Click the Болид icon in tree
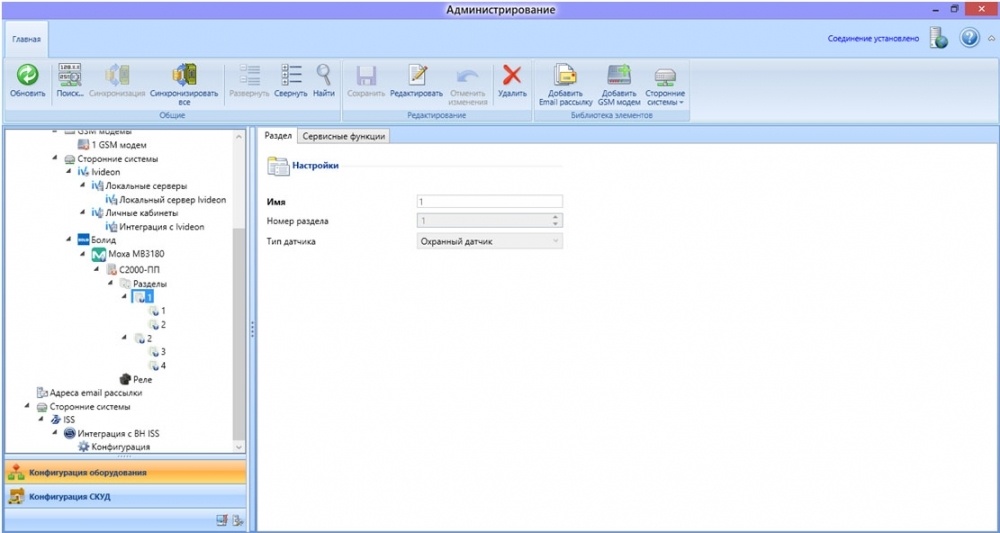The height and width of the screenshot is (533, 1000). click(84, 240)
